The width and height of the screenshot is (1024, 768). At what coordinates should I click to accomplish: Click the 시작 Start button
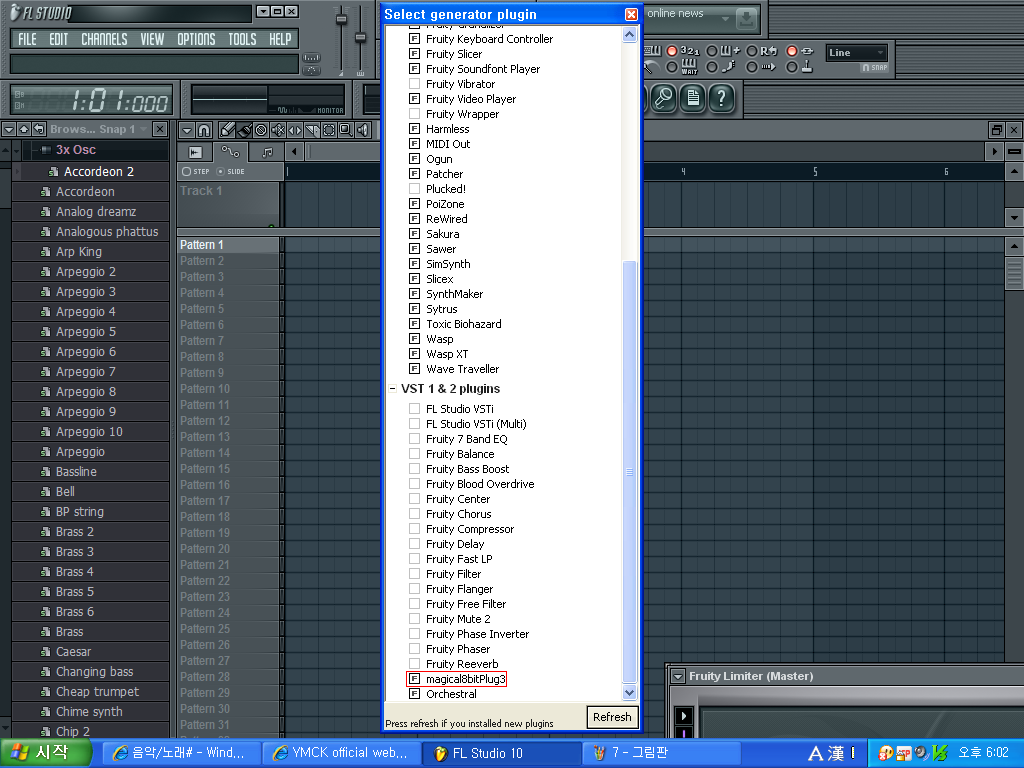coord(44,753)
